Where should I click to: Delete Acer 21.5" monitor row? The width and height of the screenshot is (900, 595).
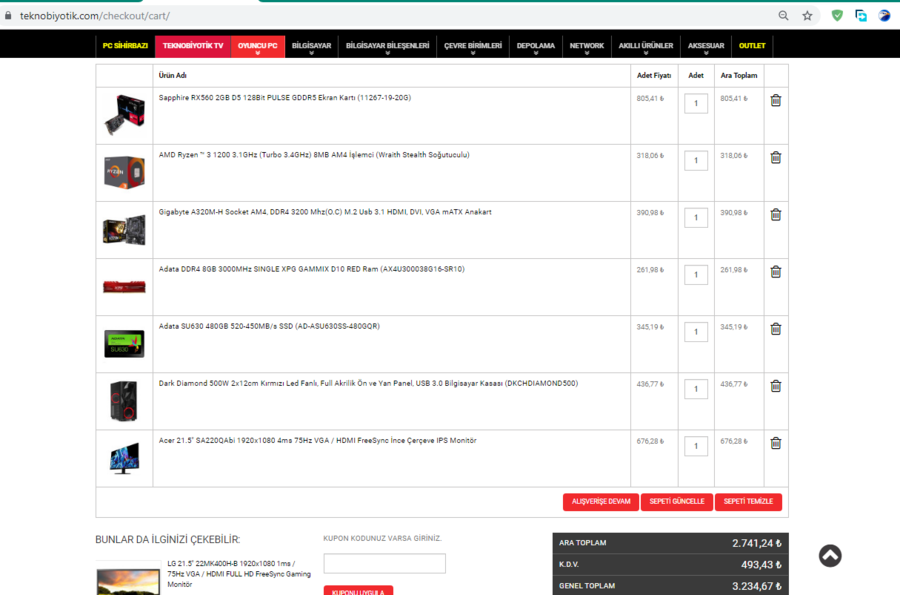775,443
